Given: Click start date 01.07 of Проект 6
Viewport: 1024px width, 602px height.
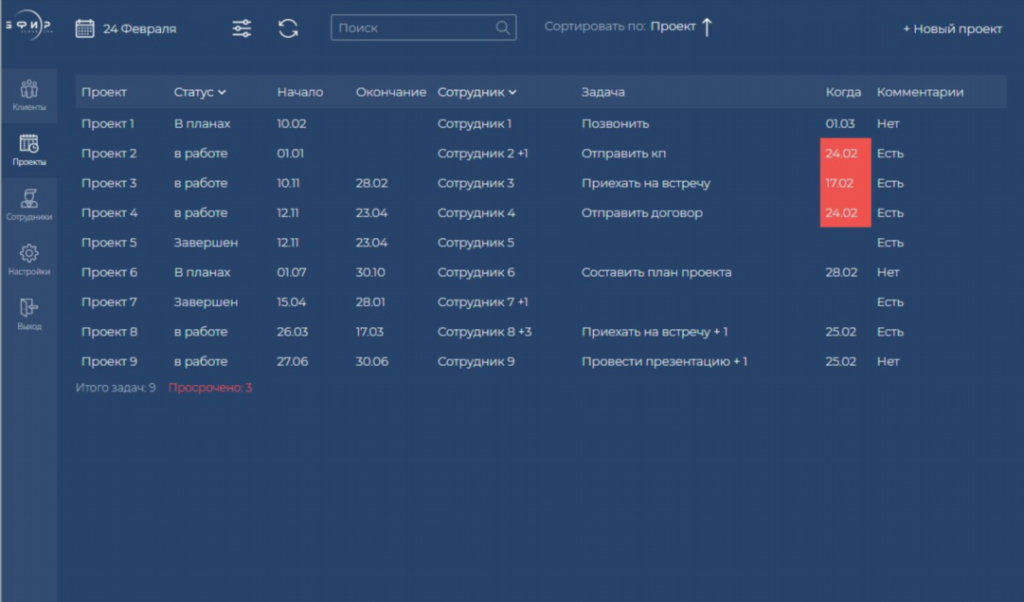Looking at the screenshot, I should [291, 272].
